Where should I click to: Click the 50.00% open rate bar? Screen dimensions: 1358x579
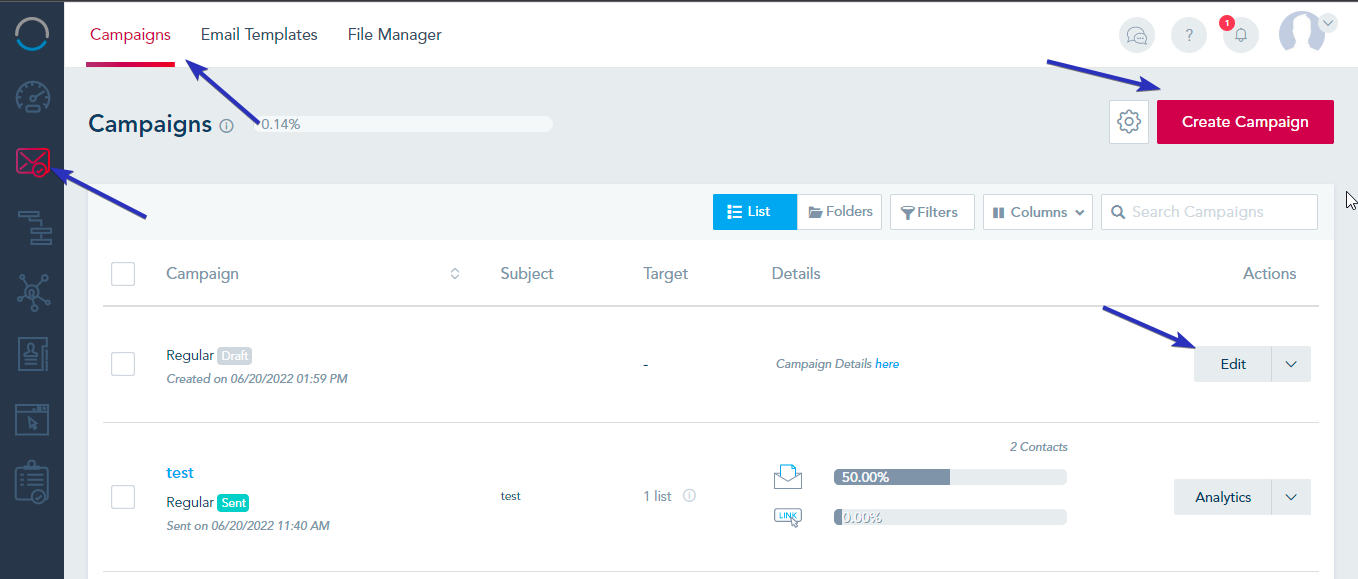pos(950,477)
